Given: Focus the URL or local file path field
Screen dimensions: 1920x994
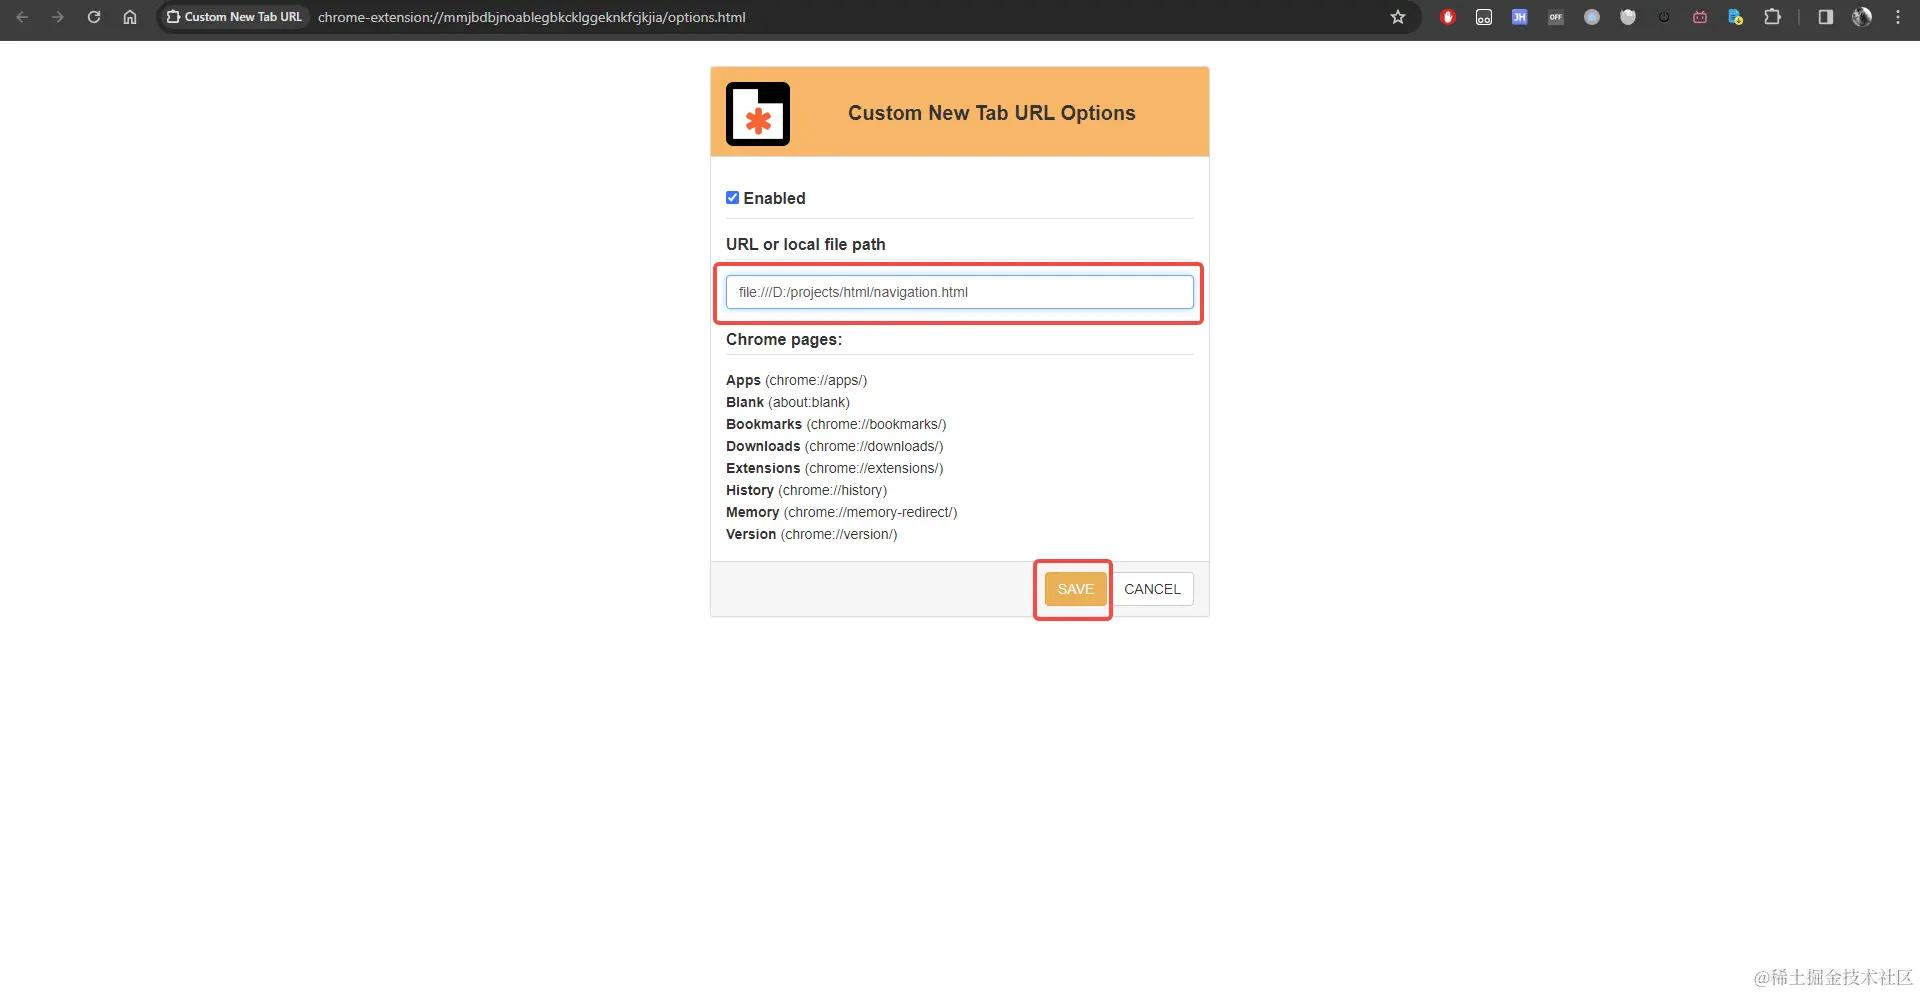Looking at the screenshot, I should point(959,292).
